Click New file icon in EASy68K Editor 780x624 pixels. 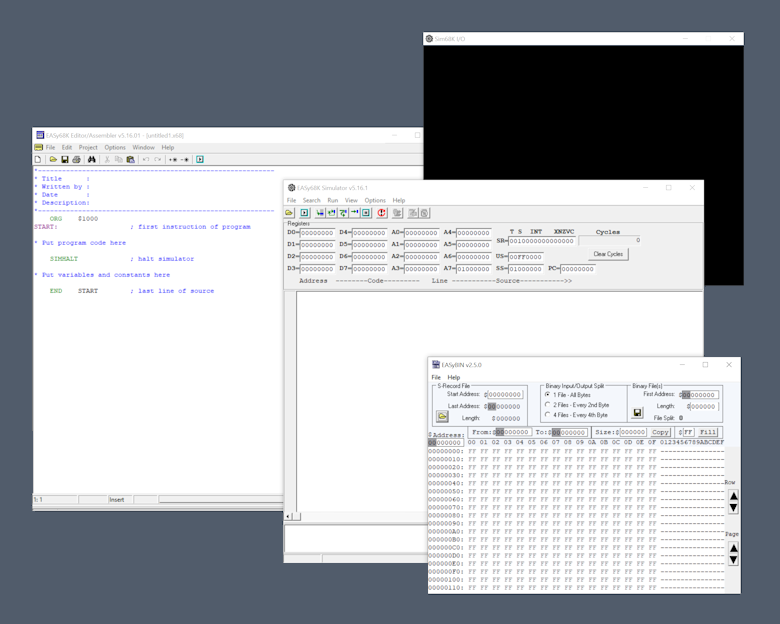point(38,159)
